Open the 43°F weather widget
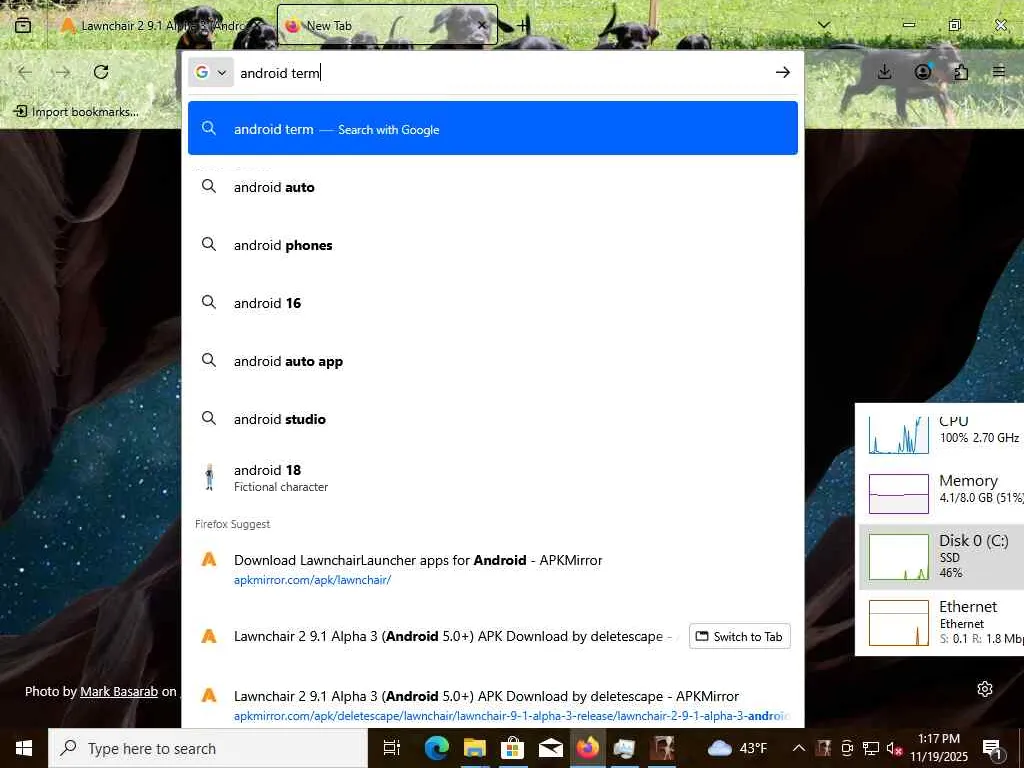The width and height of the screenshot is (1024, 768). 737,748
